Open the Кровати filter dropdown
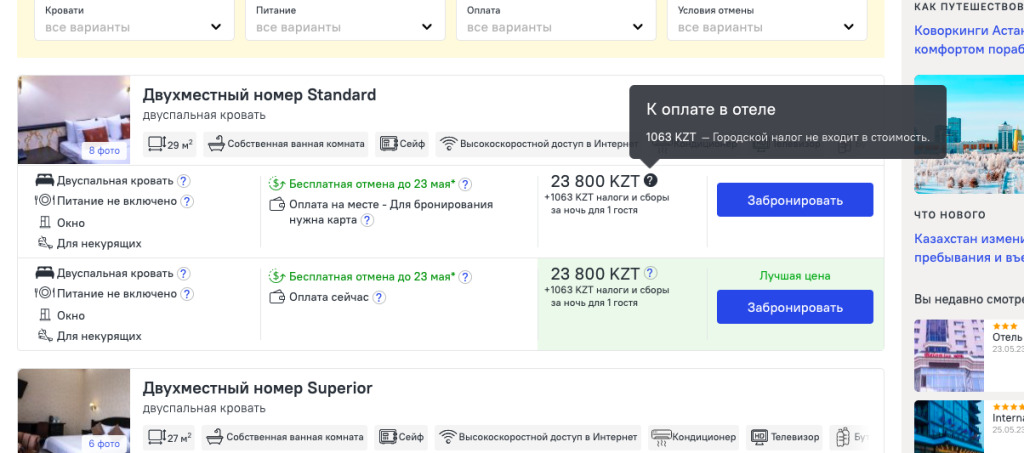1024x453 pixels. click(x=134, y=21)
